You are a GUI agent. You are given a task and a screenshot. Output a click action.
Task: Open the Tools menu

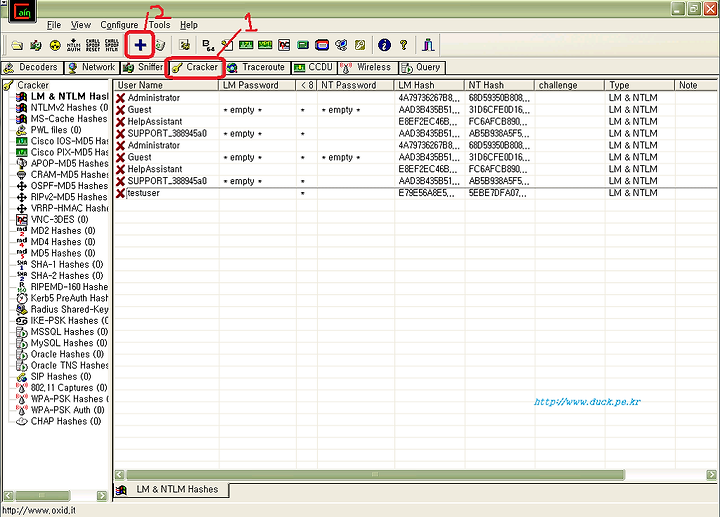tap(159, 25)
